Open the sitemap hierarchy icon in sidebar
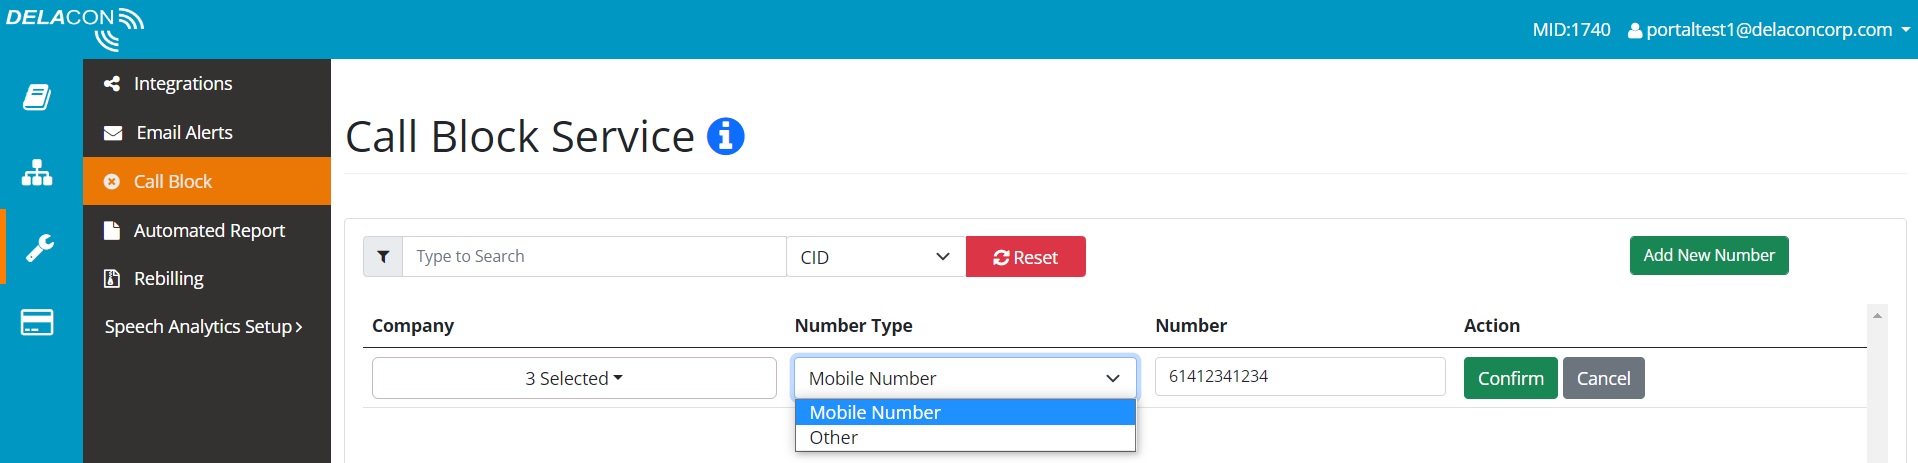This screenshot has width=1918, height=463. pos(37,173)
